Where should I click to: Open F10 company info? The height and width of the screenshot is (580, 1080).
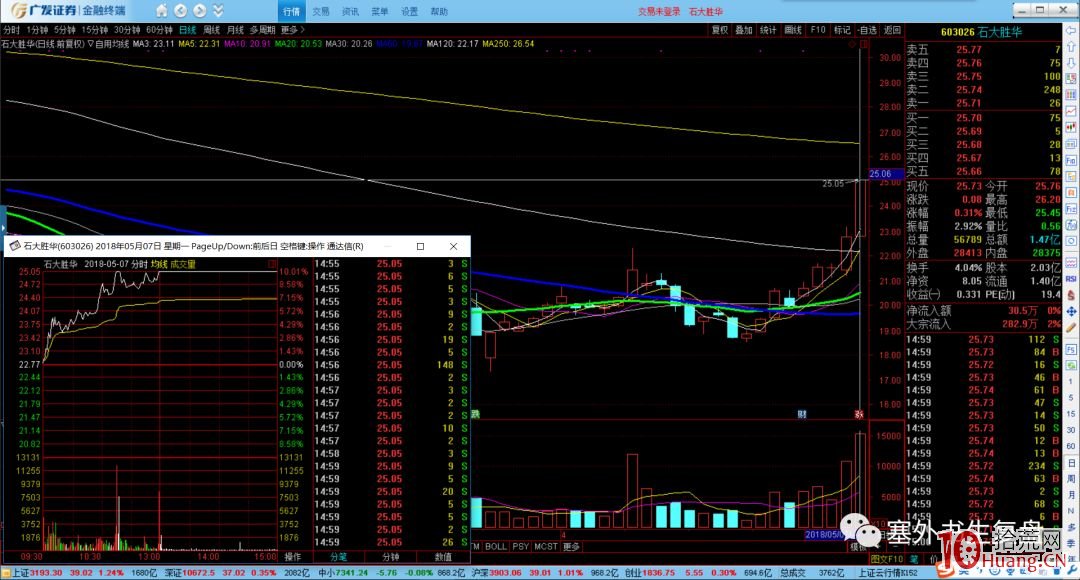(x=818, y=30)
